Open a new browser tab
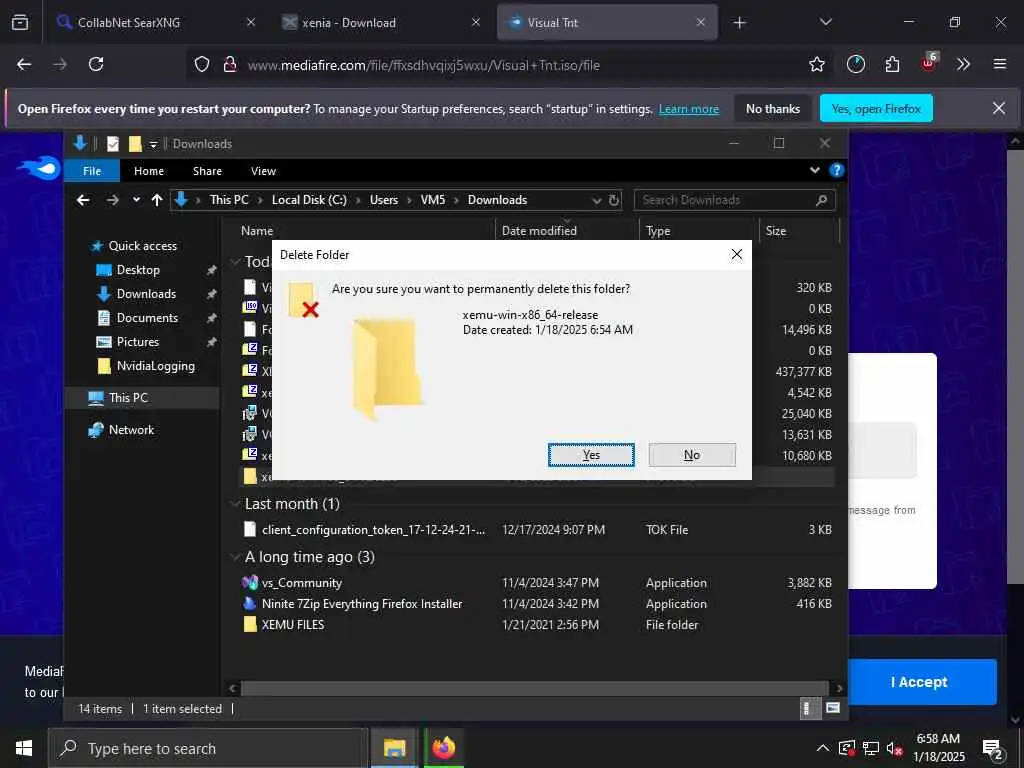 [x=739, y=23]
